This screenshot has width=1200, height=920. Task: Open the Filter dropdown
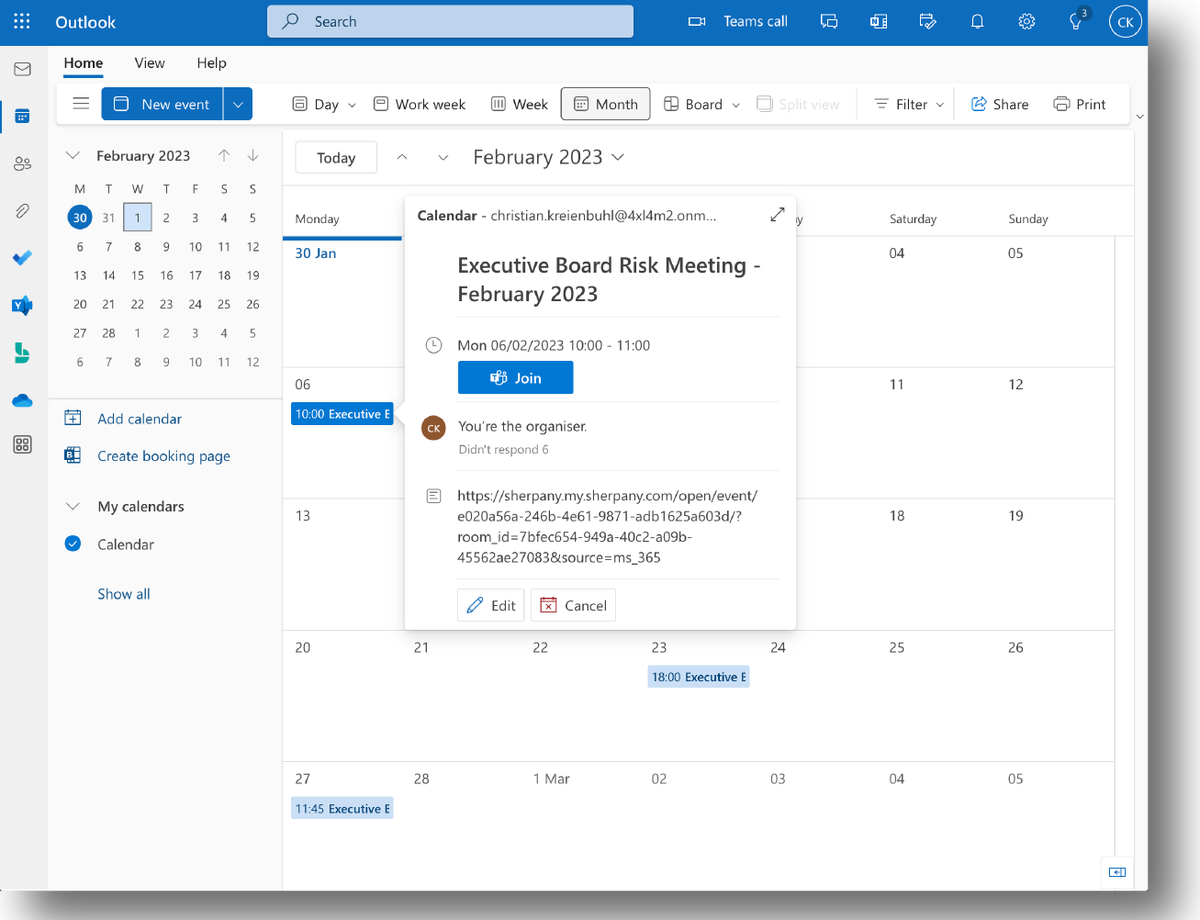pyautogui.click(x=905, y=103)
